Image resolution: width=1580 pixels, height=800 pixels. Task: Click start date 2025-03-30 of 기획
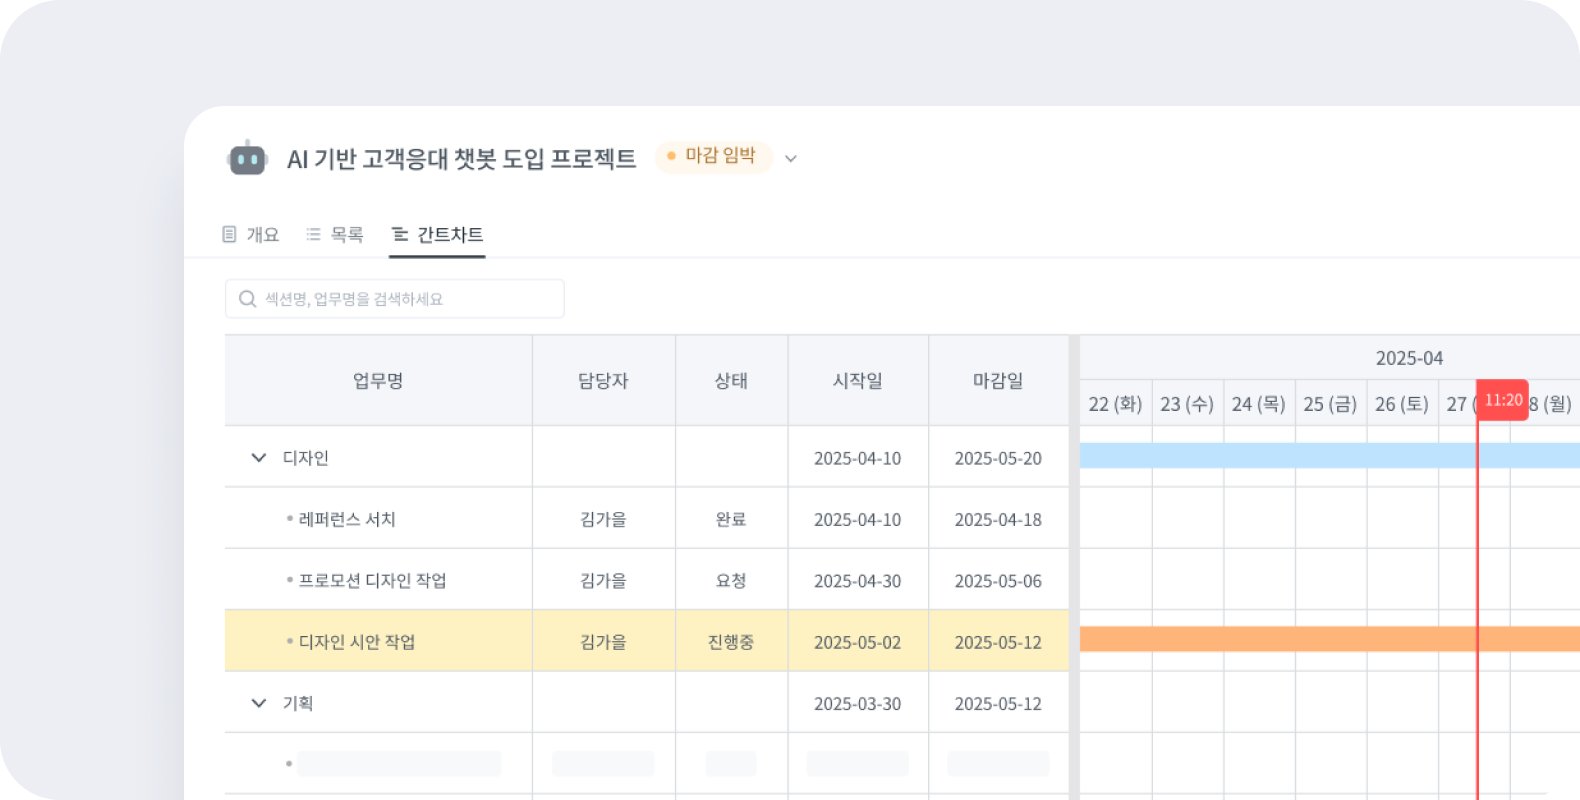[857, 704]
